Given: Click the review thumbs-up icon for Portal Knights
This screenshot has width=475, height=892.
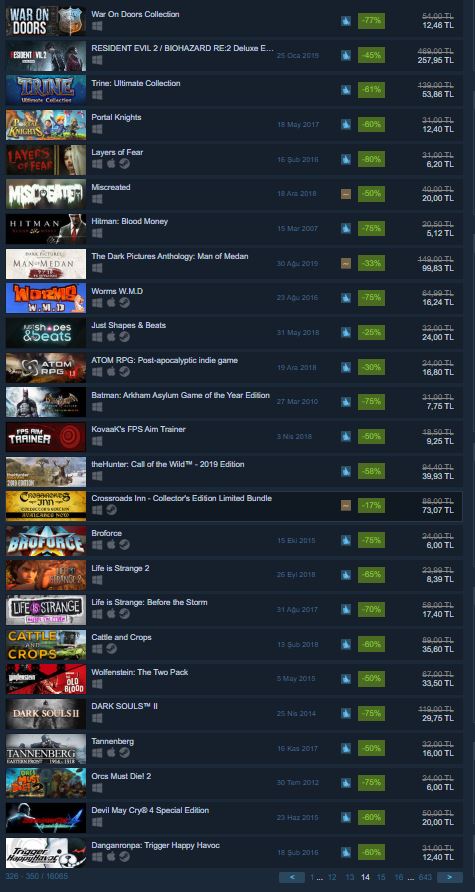Looking at the screenshot, I should 346,125.
